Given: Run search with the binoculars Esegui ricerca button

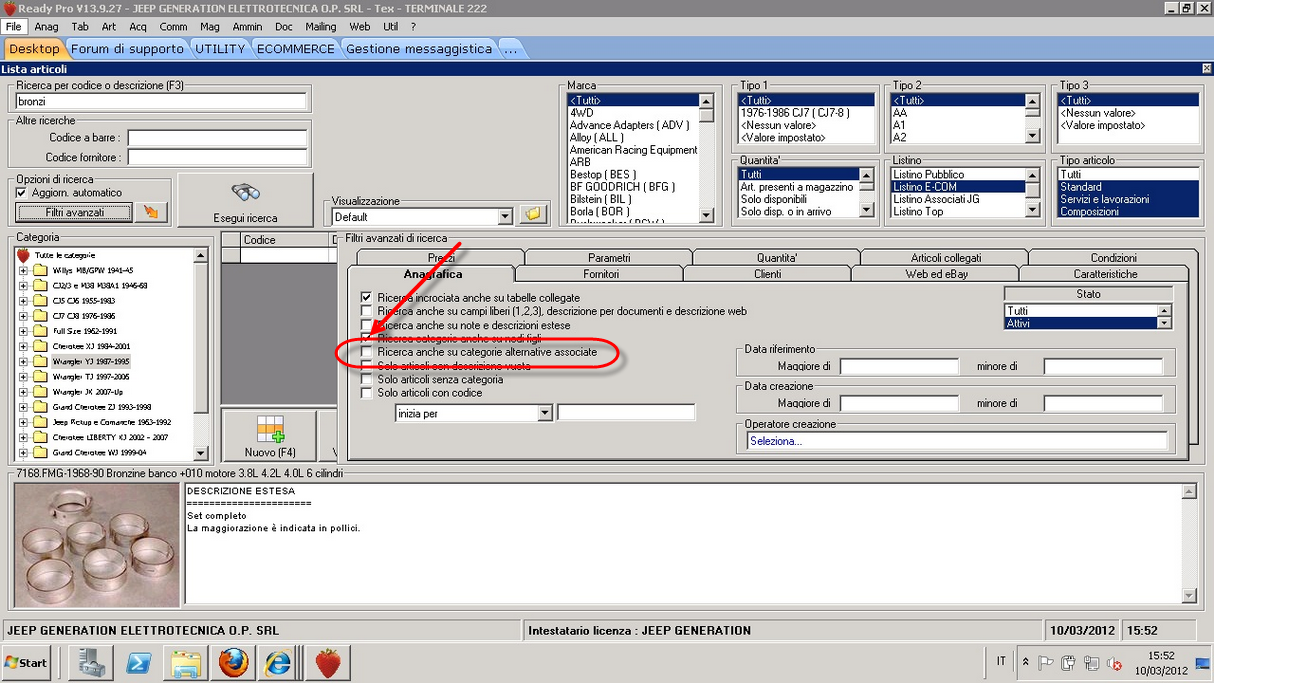Looking at the screenshot, I should 245,199.
